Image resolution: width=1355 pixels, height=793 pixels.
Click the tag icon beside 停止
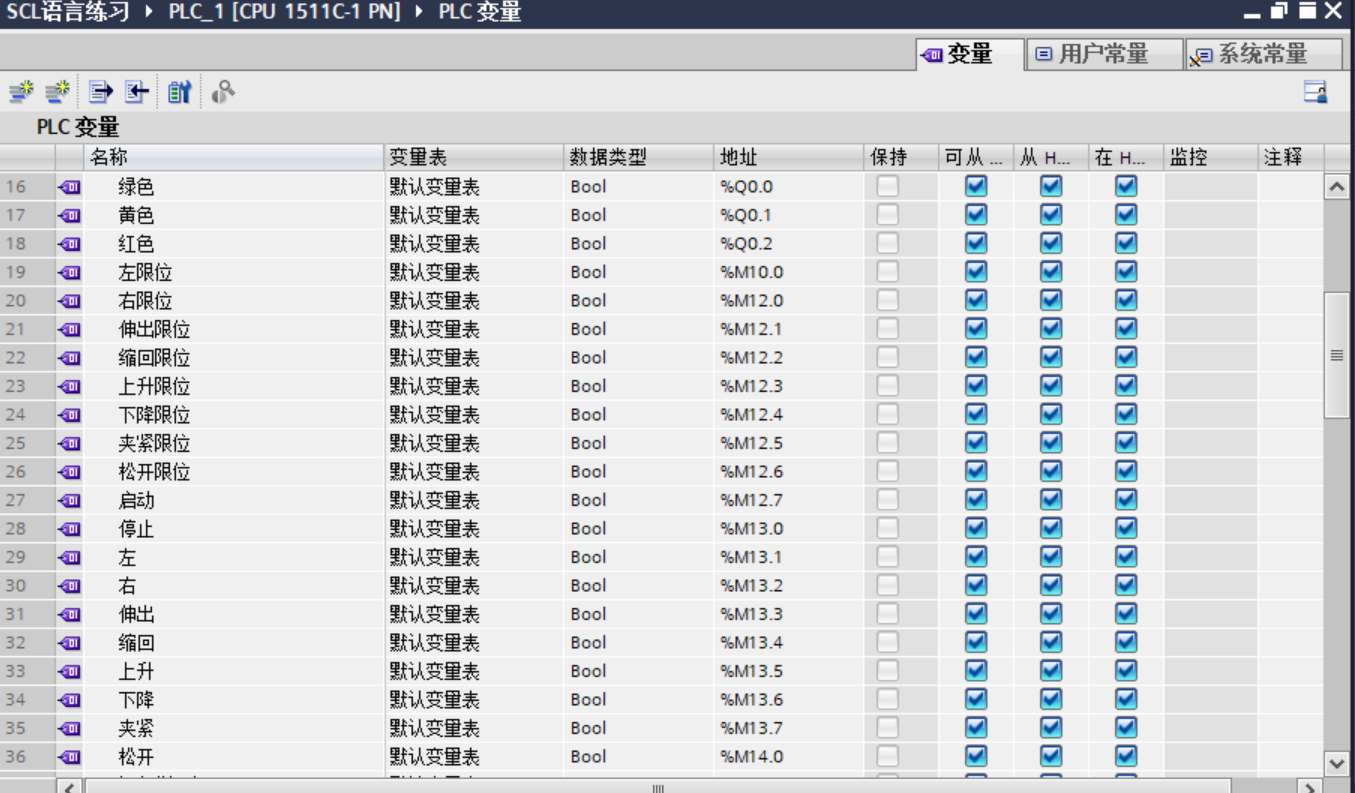pyautogui.click(x=69, y=529)
